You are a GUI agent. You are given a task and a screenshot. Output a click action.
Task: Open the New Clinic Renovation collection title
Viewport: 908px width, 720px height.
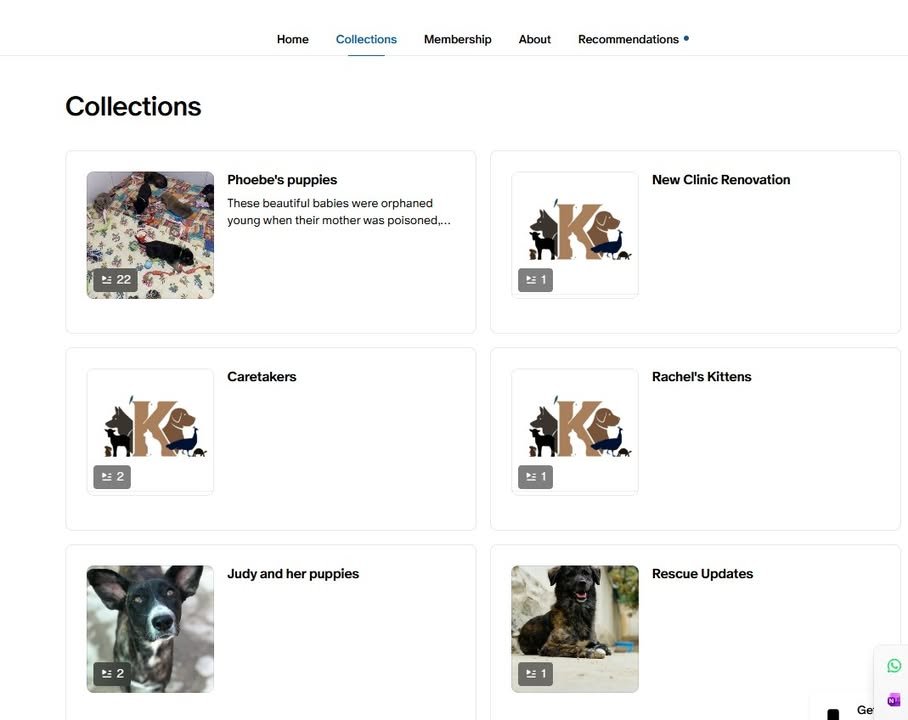click(x=721, y=180)
